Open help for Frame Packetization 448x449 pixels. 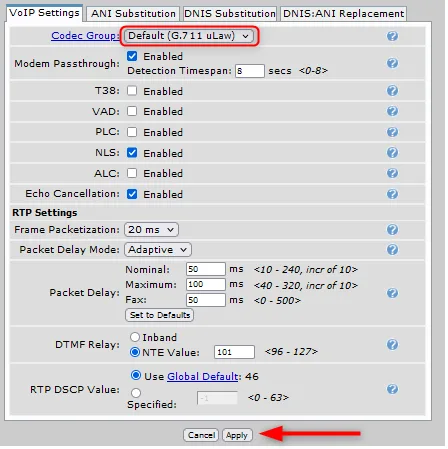coord(392,229)
